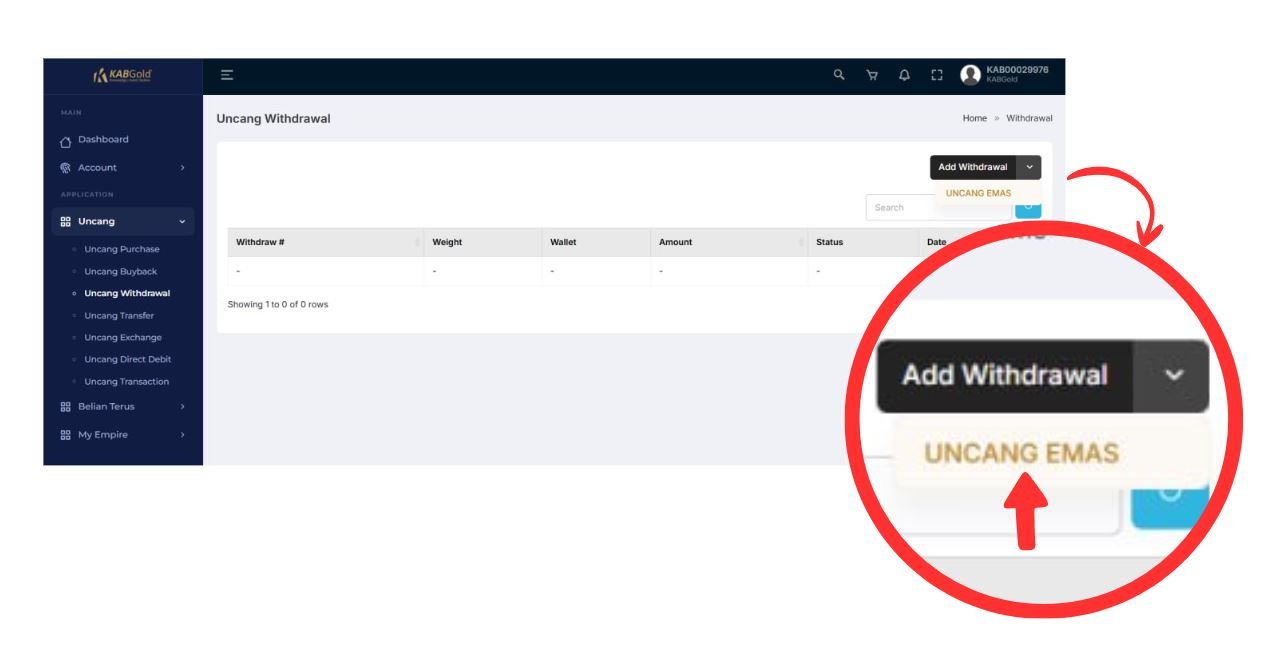
Task: Go to Dashboard in the sidebar
Action: (103, 140)
